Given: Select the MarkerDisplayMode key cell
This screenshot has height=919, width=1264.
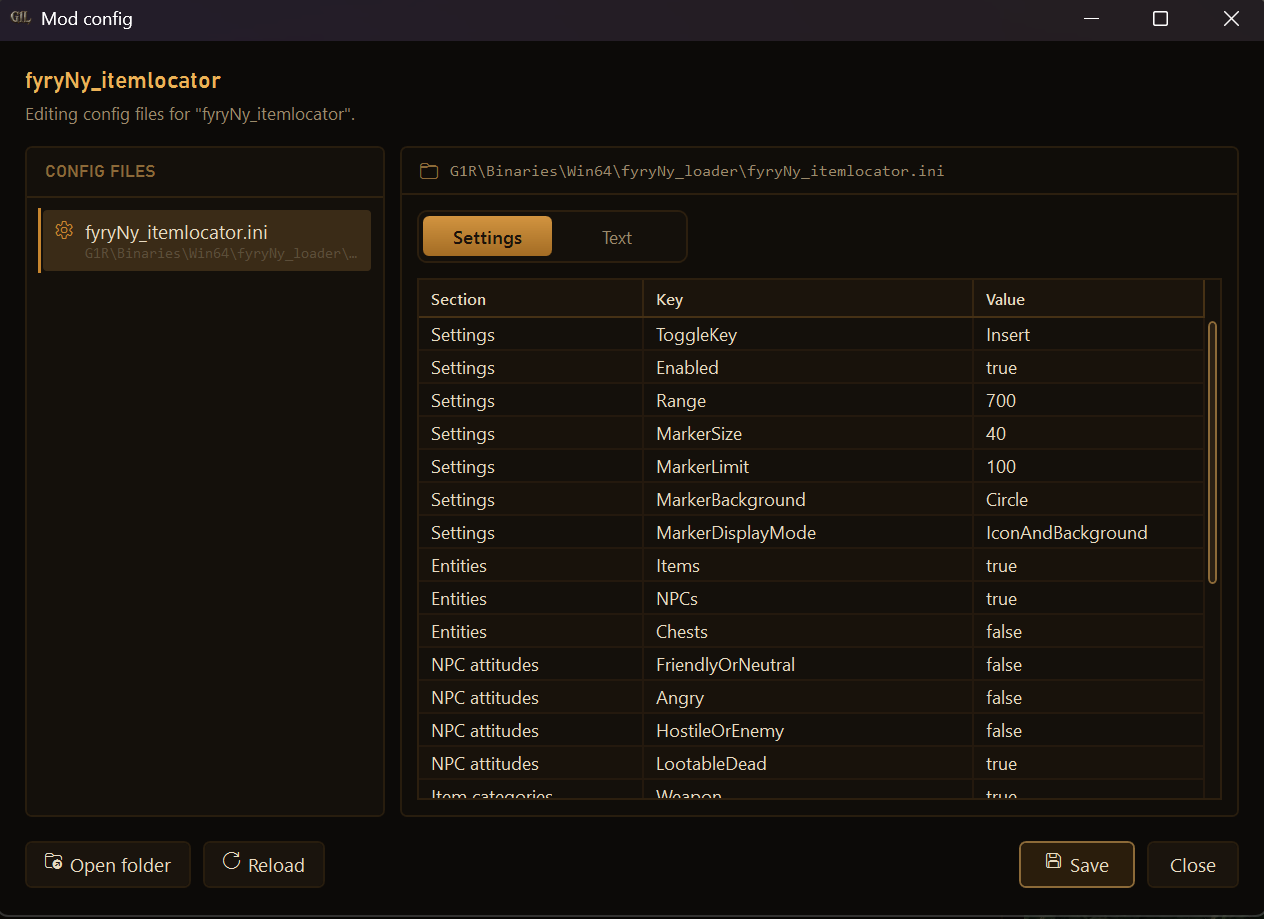Looking at the screenshot, I should click(808, 533).
